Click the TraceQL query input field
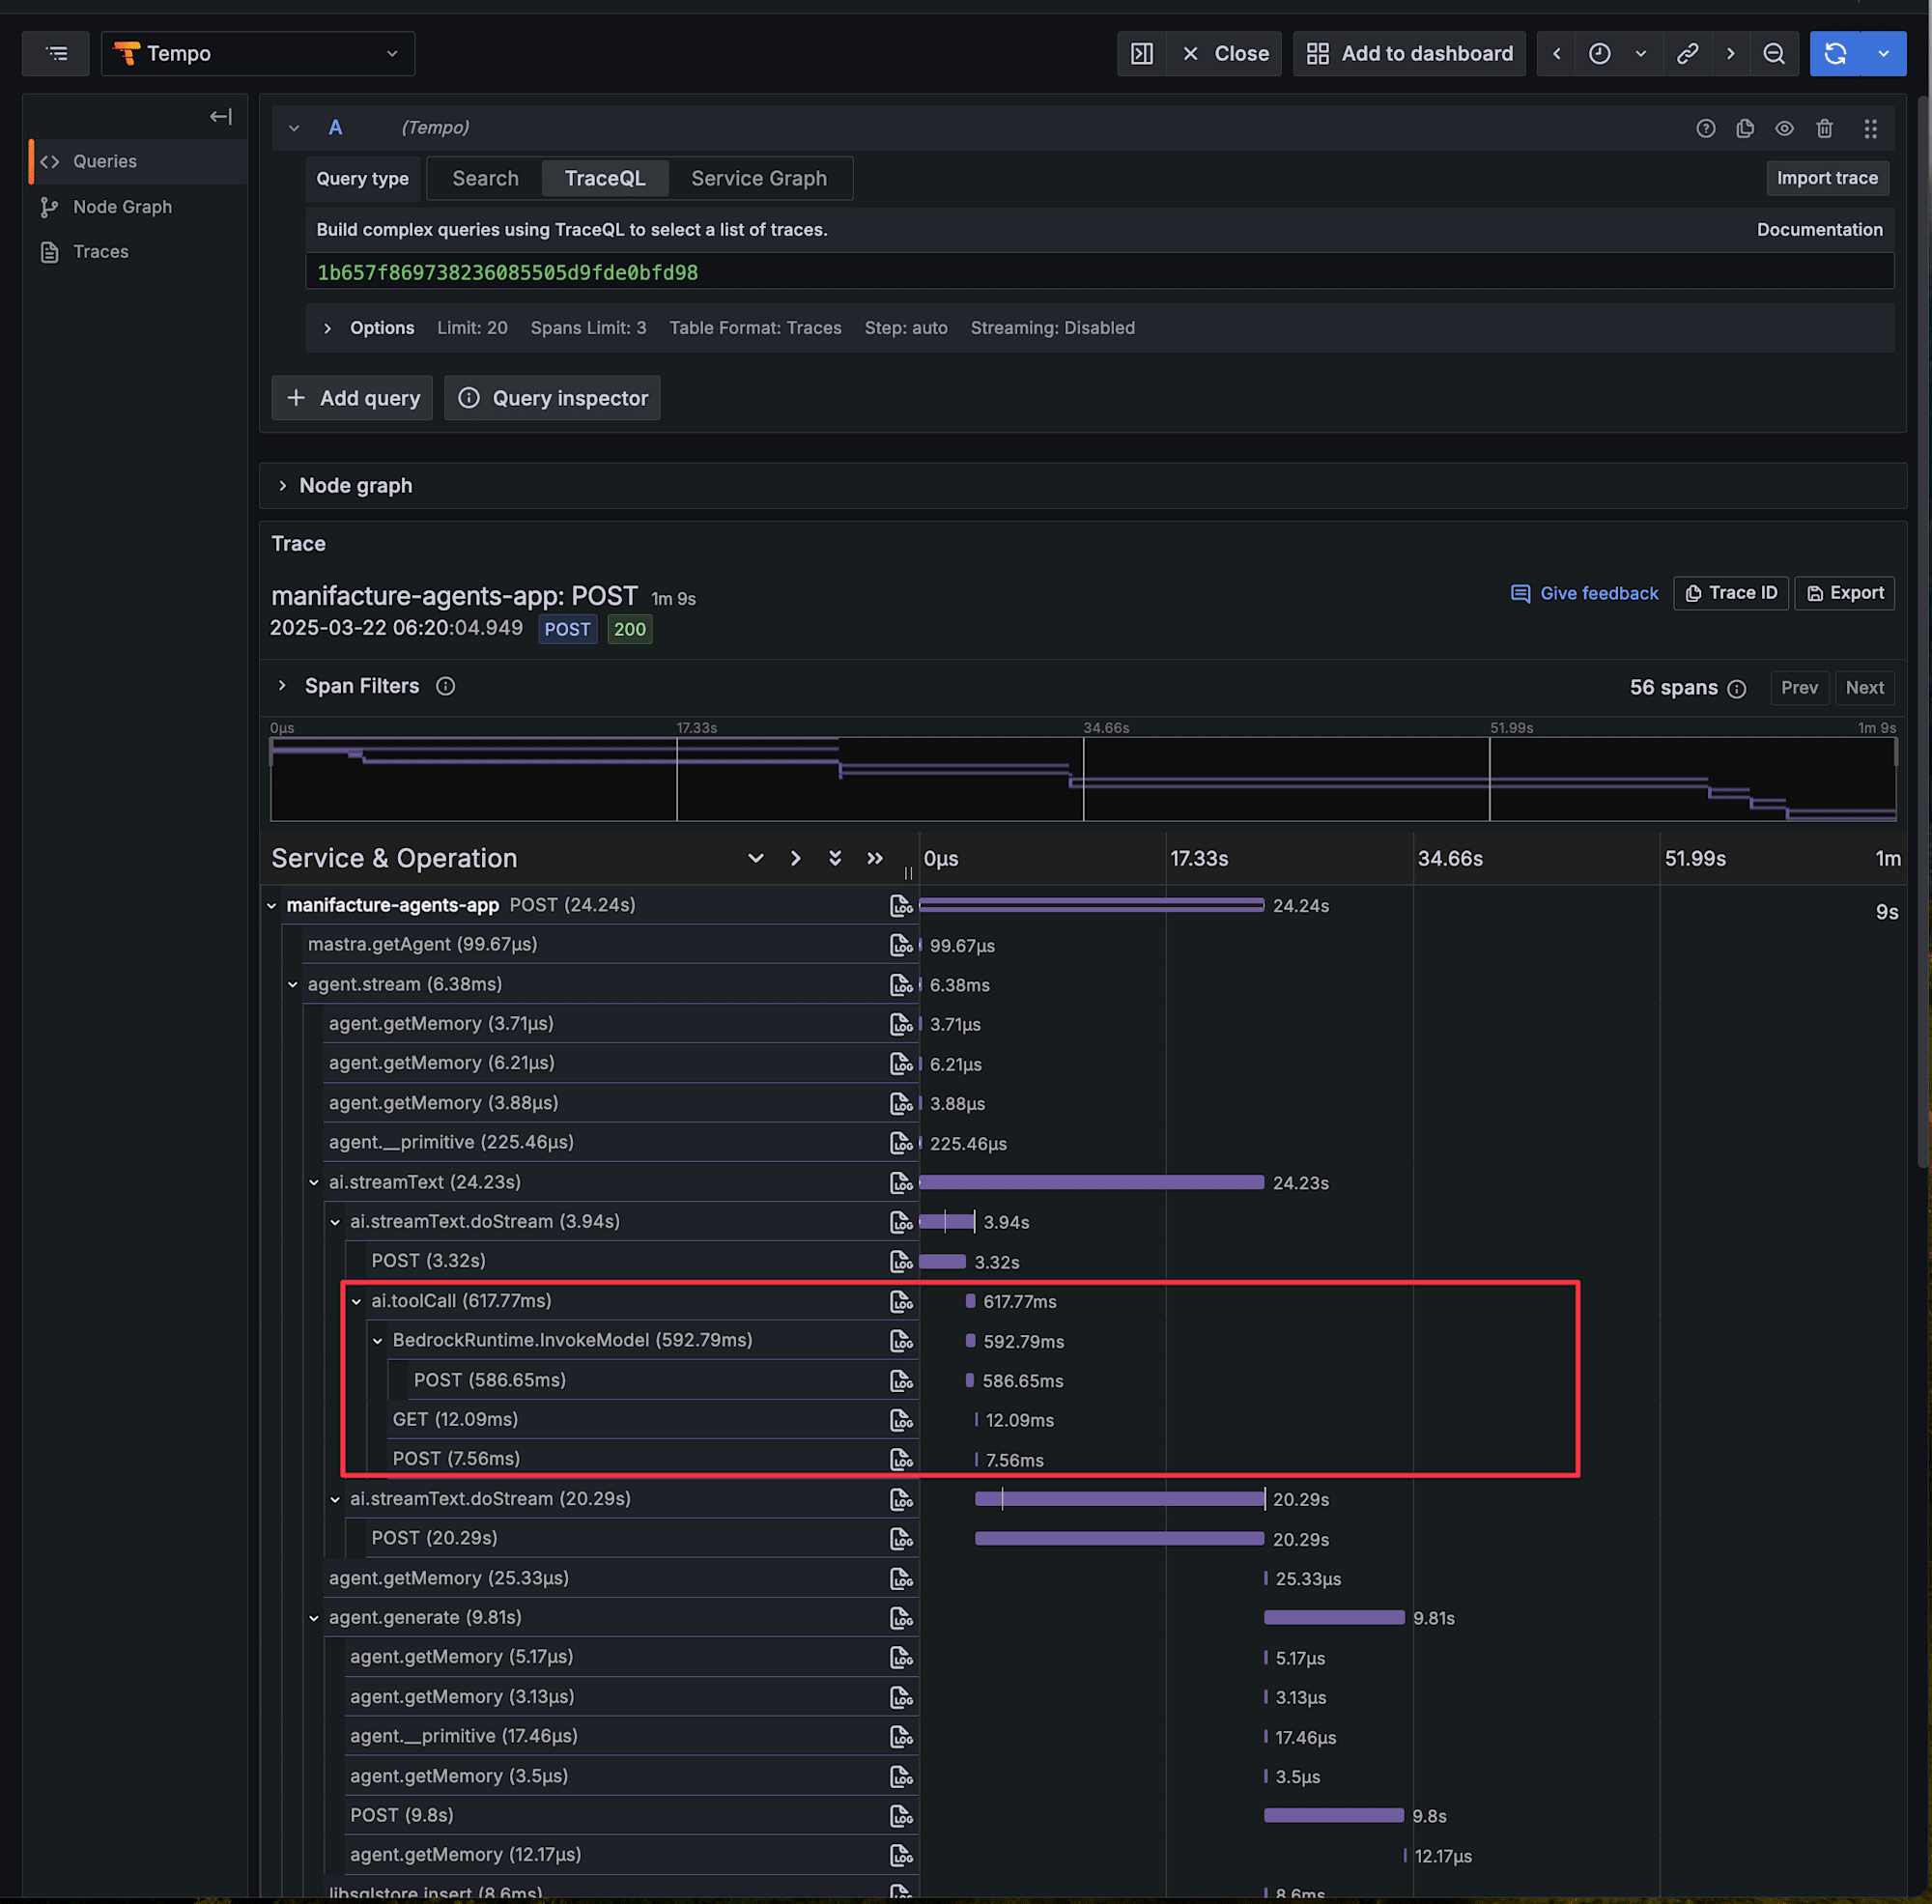1932x1904 pixels. (x=1099, y=272)
